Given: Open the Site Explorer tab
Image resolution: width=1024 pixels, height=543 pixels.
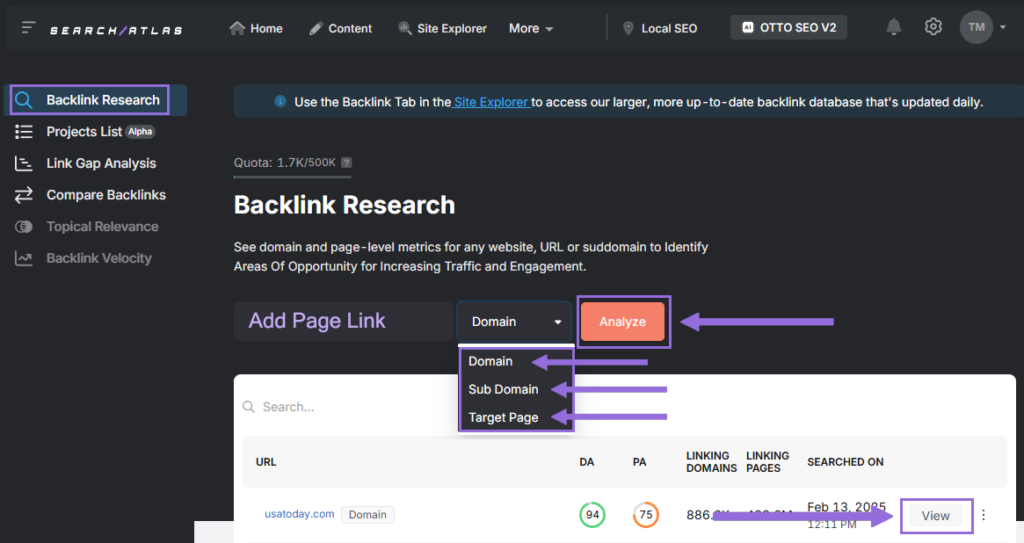Looking at the screenshot, I should 442,28.
